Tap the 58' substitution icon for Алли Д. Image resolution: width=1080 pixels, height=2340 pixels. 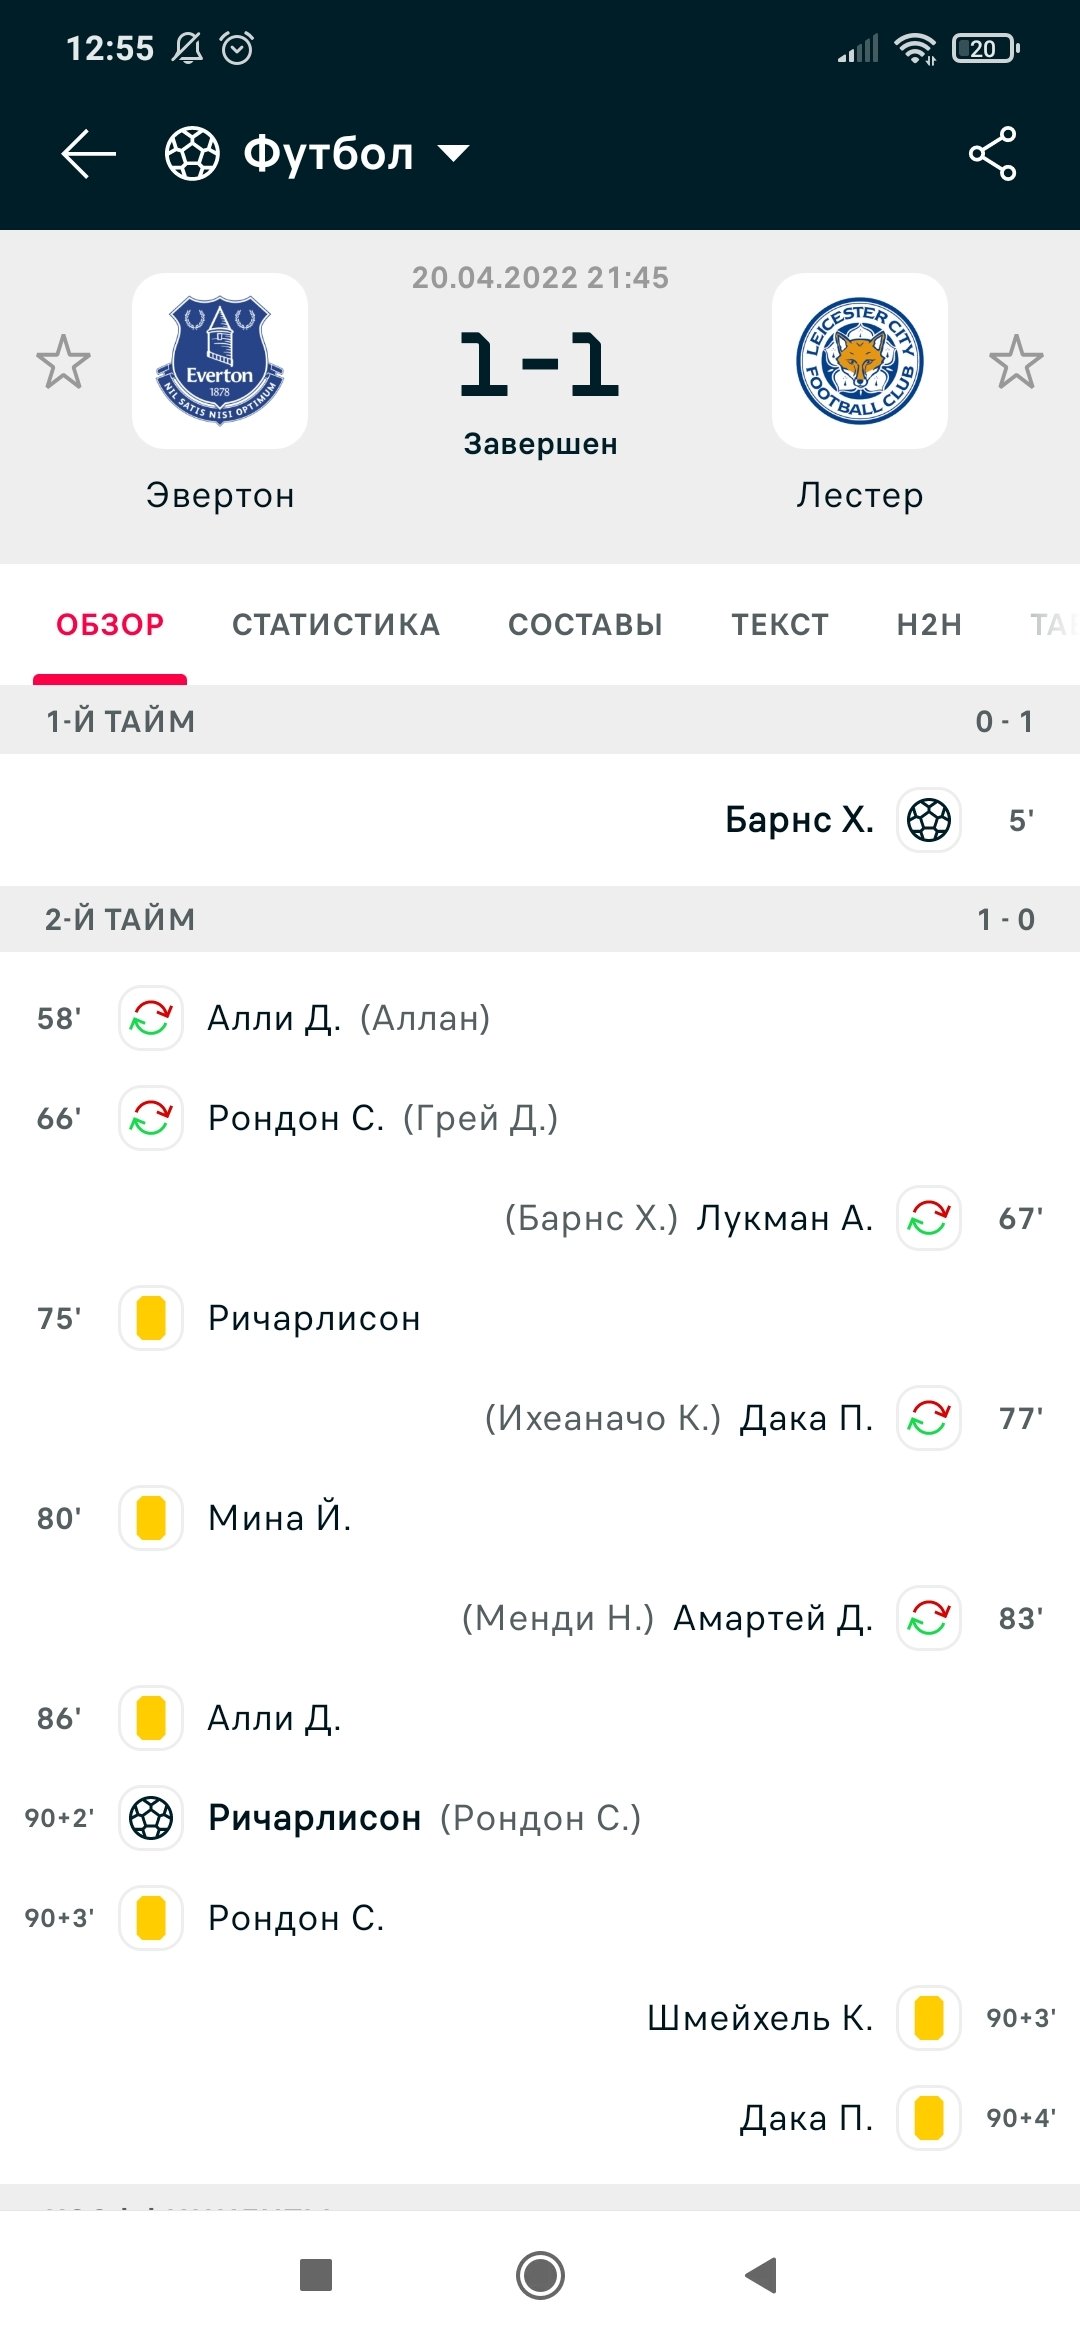coord(151,1018)
